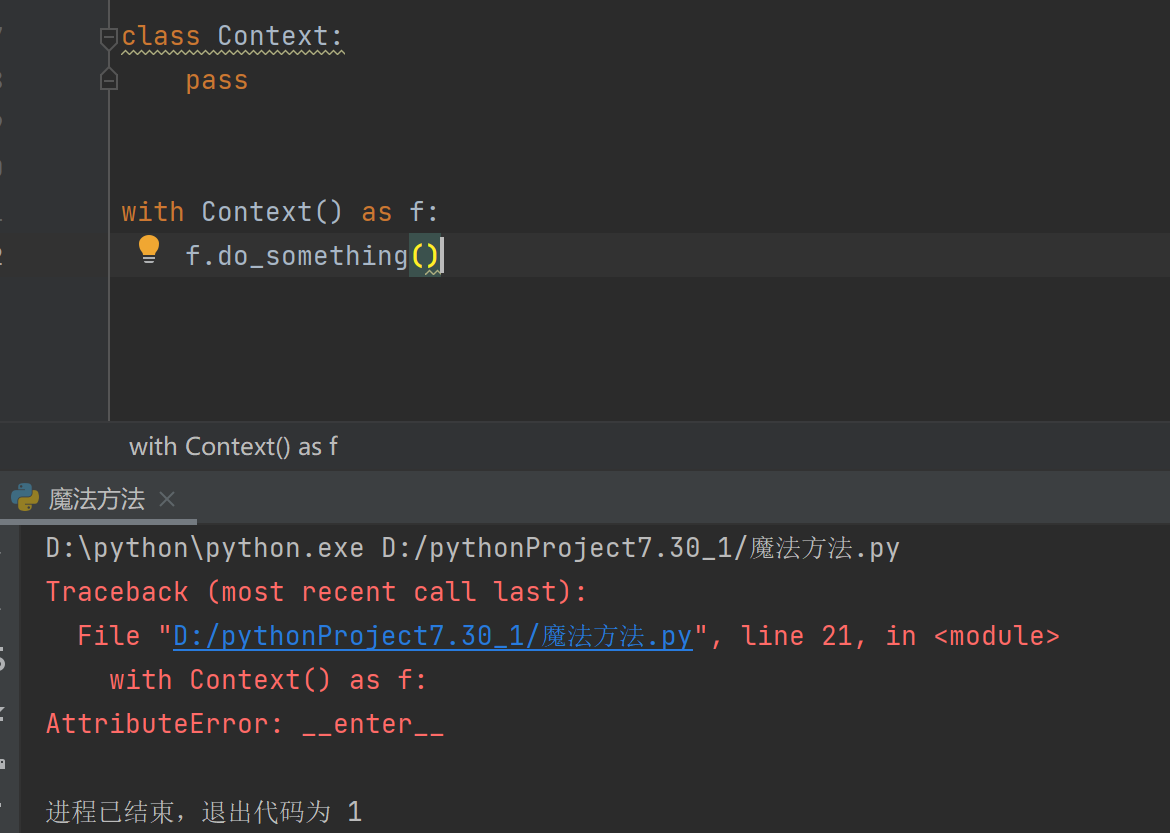The width and height of the screenshot is (1170, 833).
Task: Click the 'class' keyword in the editor
Action: (161, 37)
